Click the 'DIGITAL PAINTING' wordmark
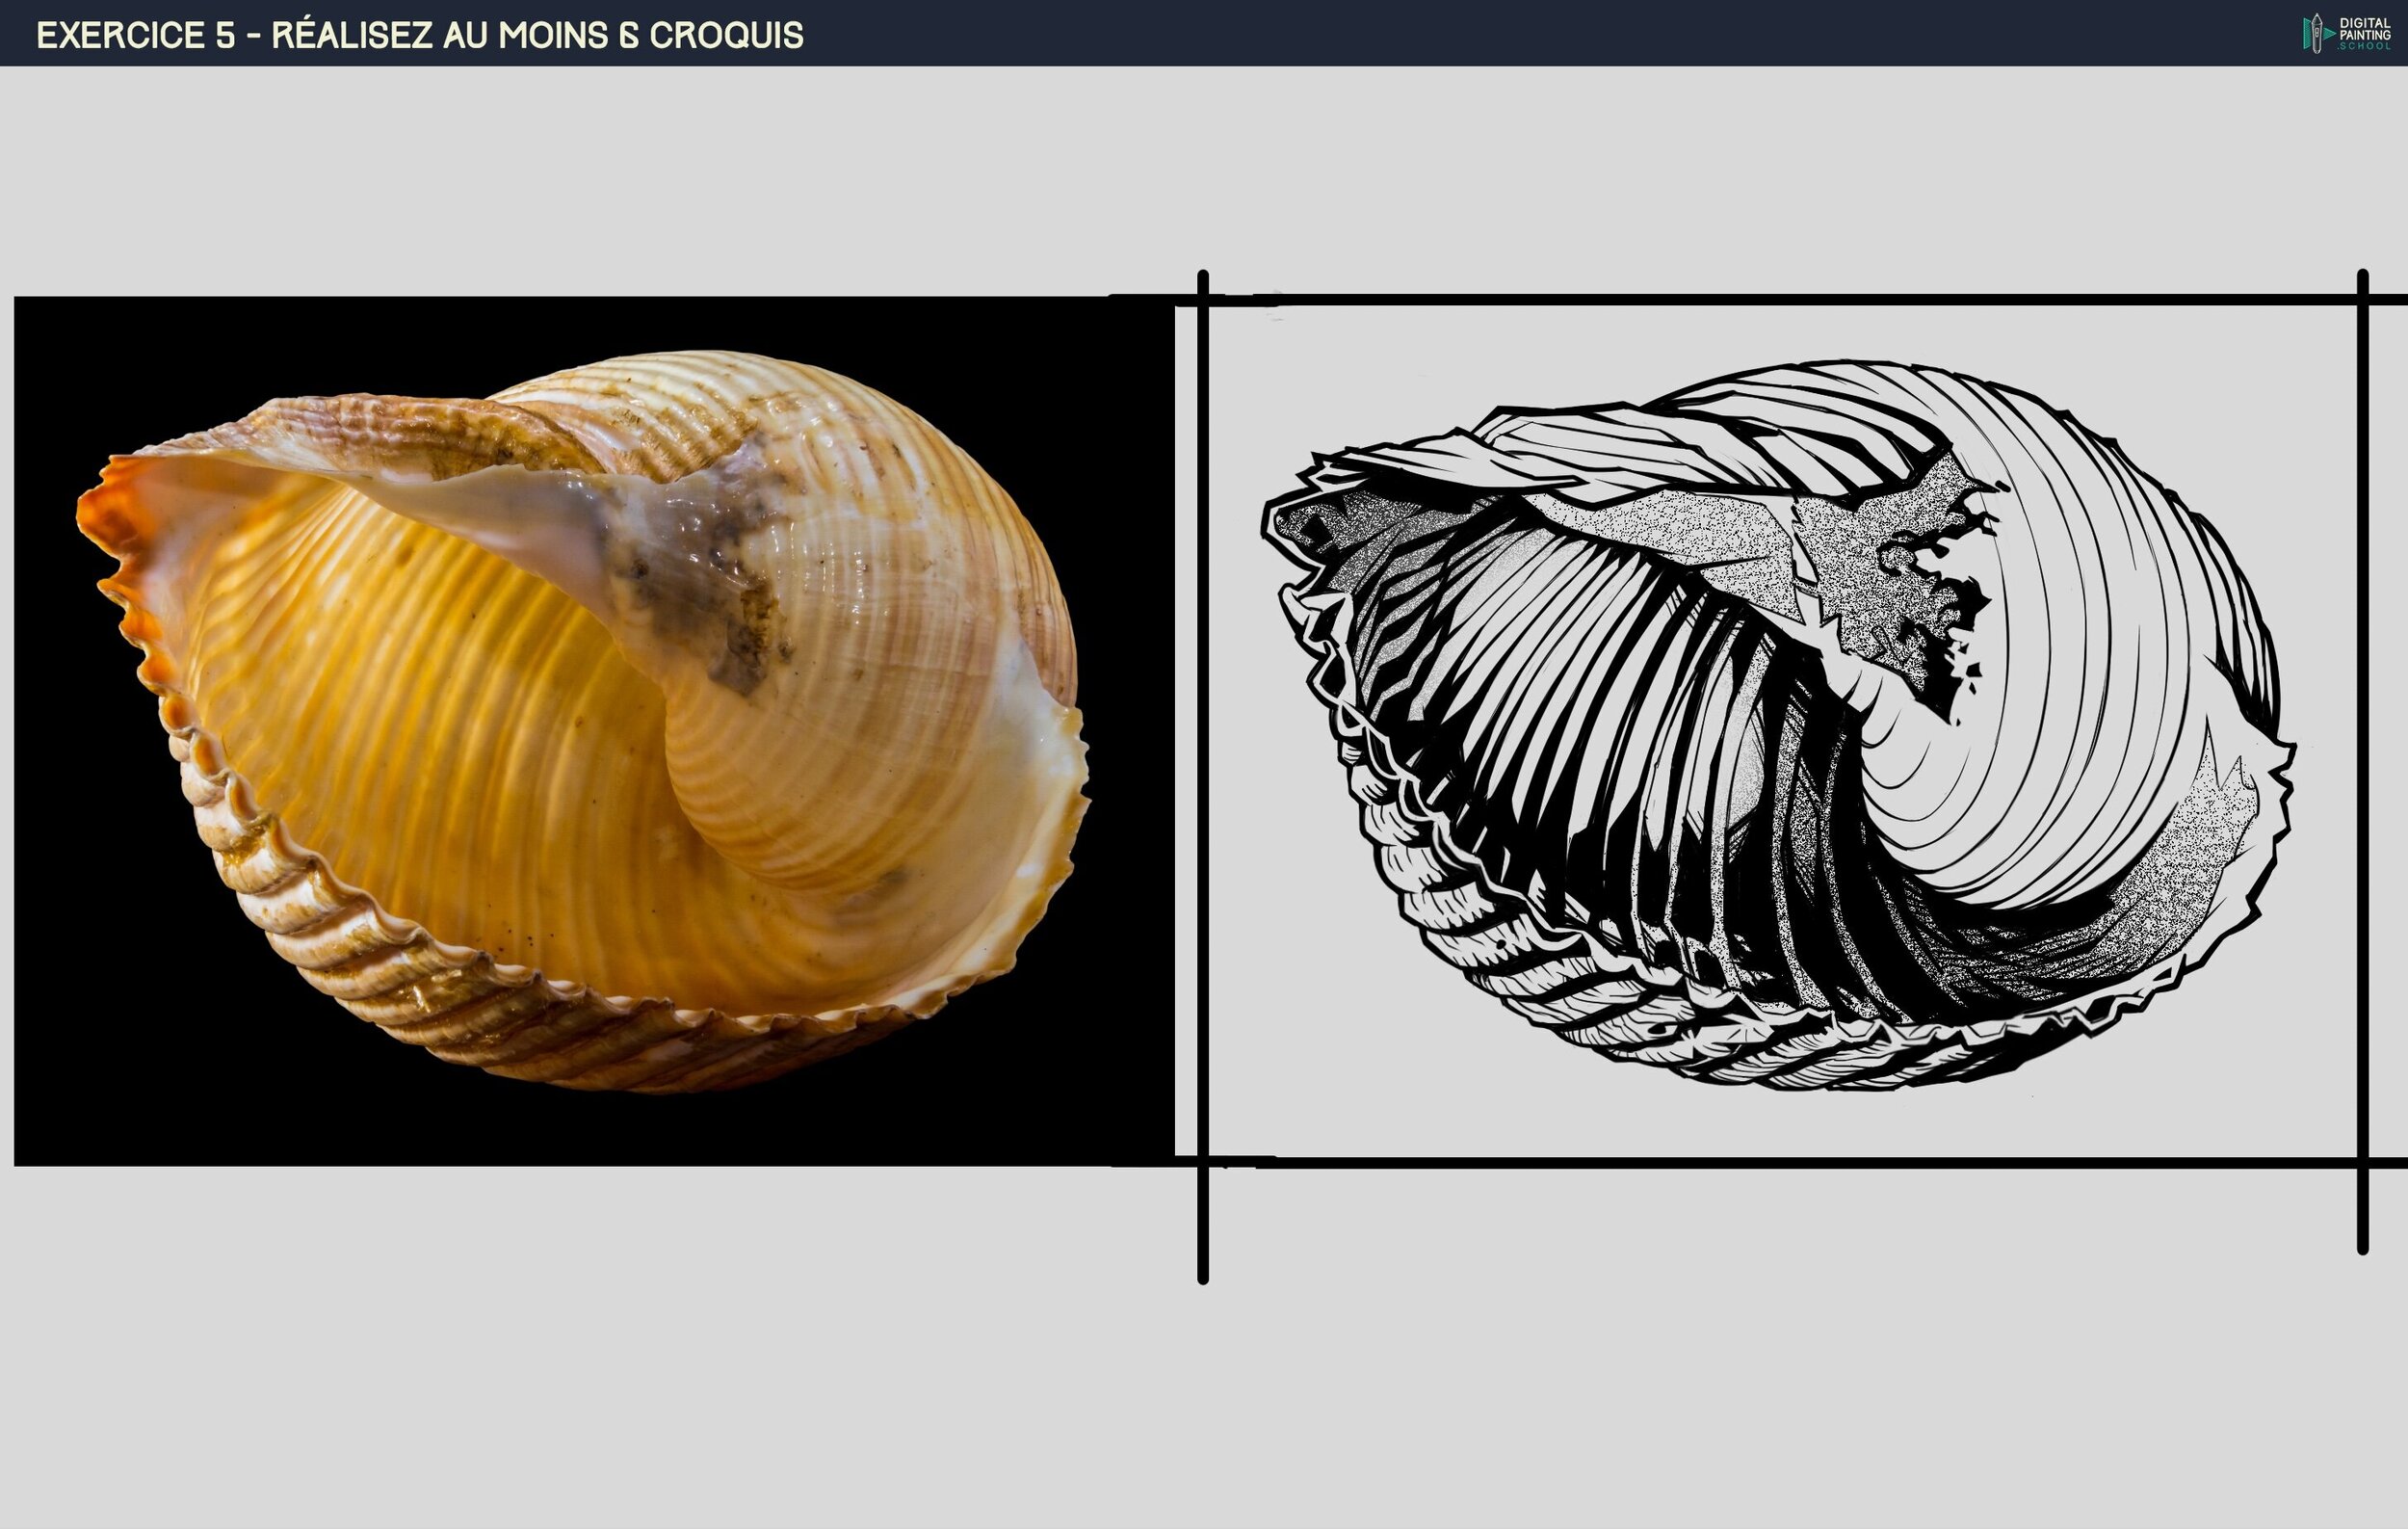The width and height of the screenshot is (2408, 1529). [2364, 28]
